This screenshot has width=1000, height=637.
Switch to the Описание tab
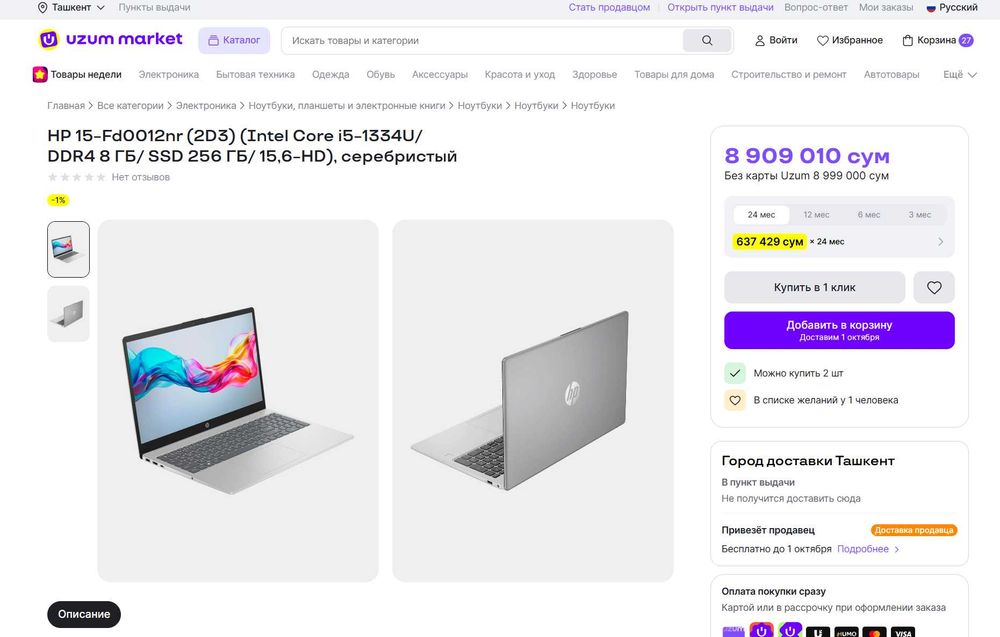click(x=84, y=614)
